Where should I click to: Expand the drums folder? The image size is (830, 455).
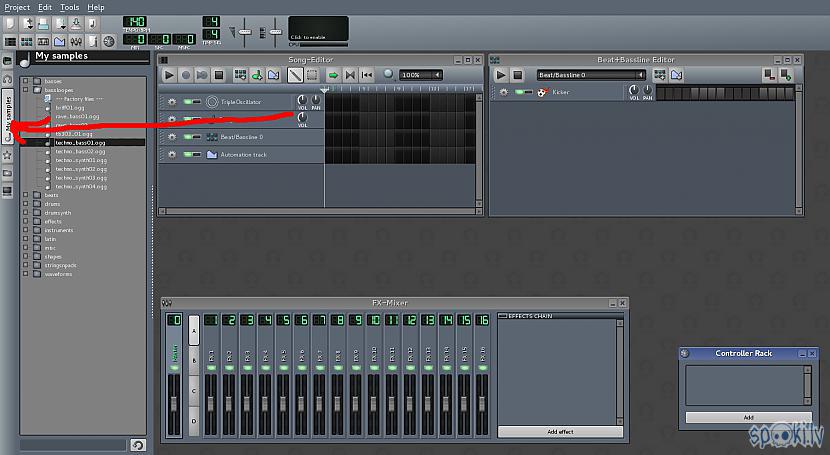point(25,204)
